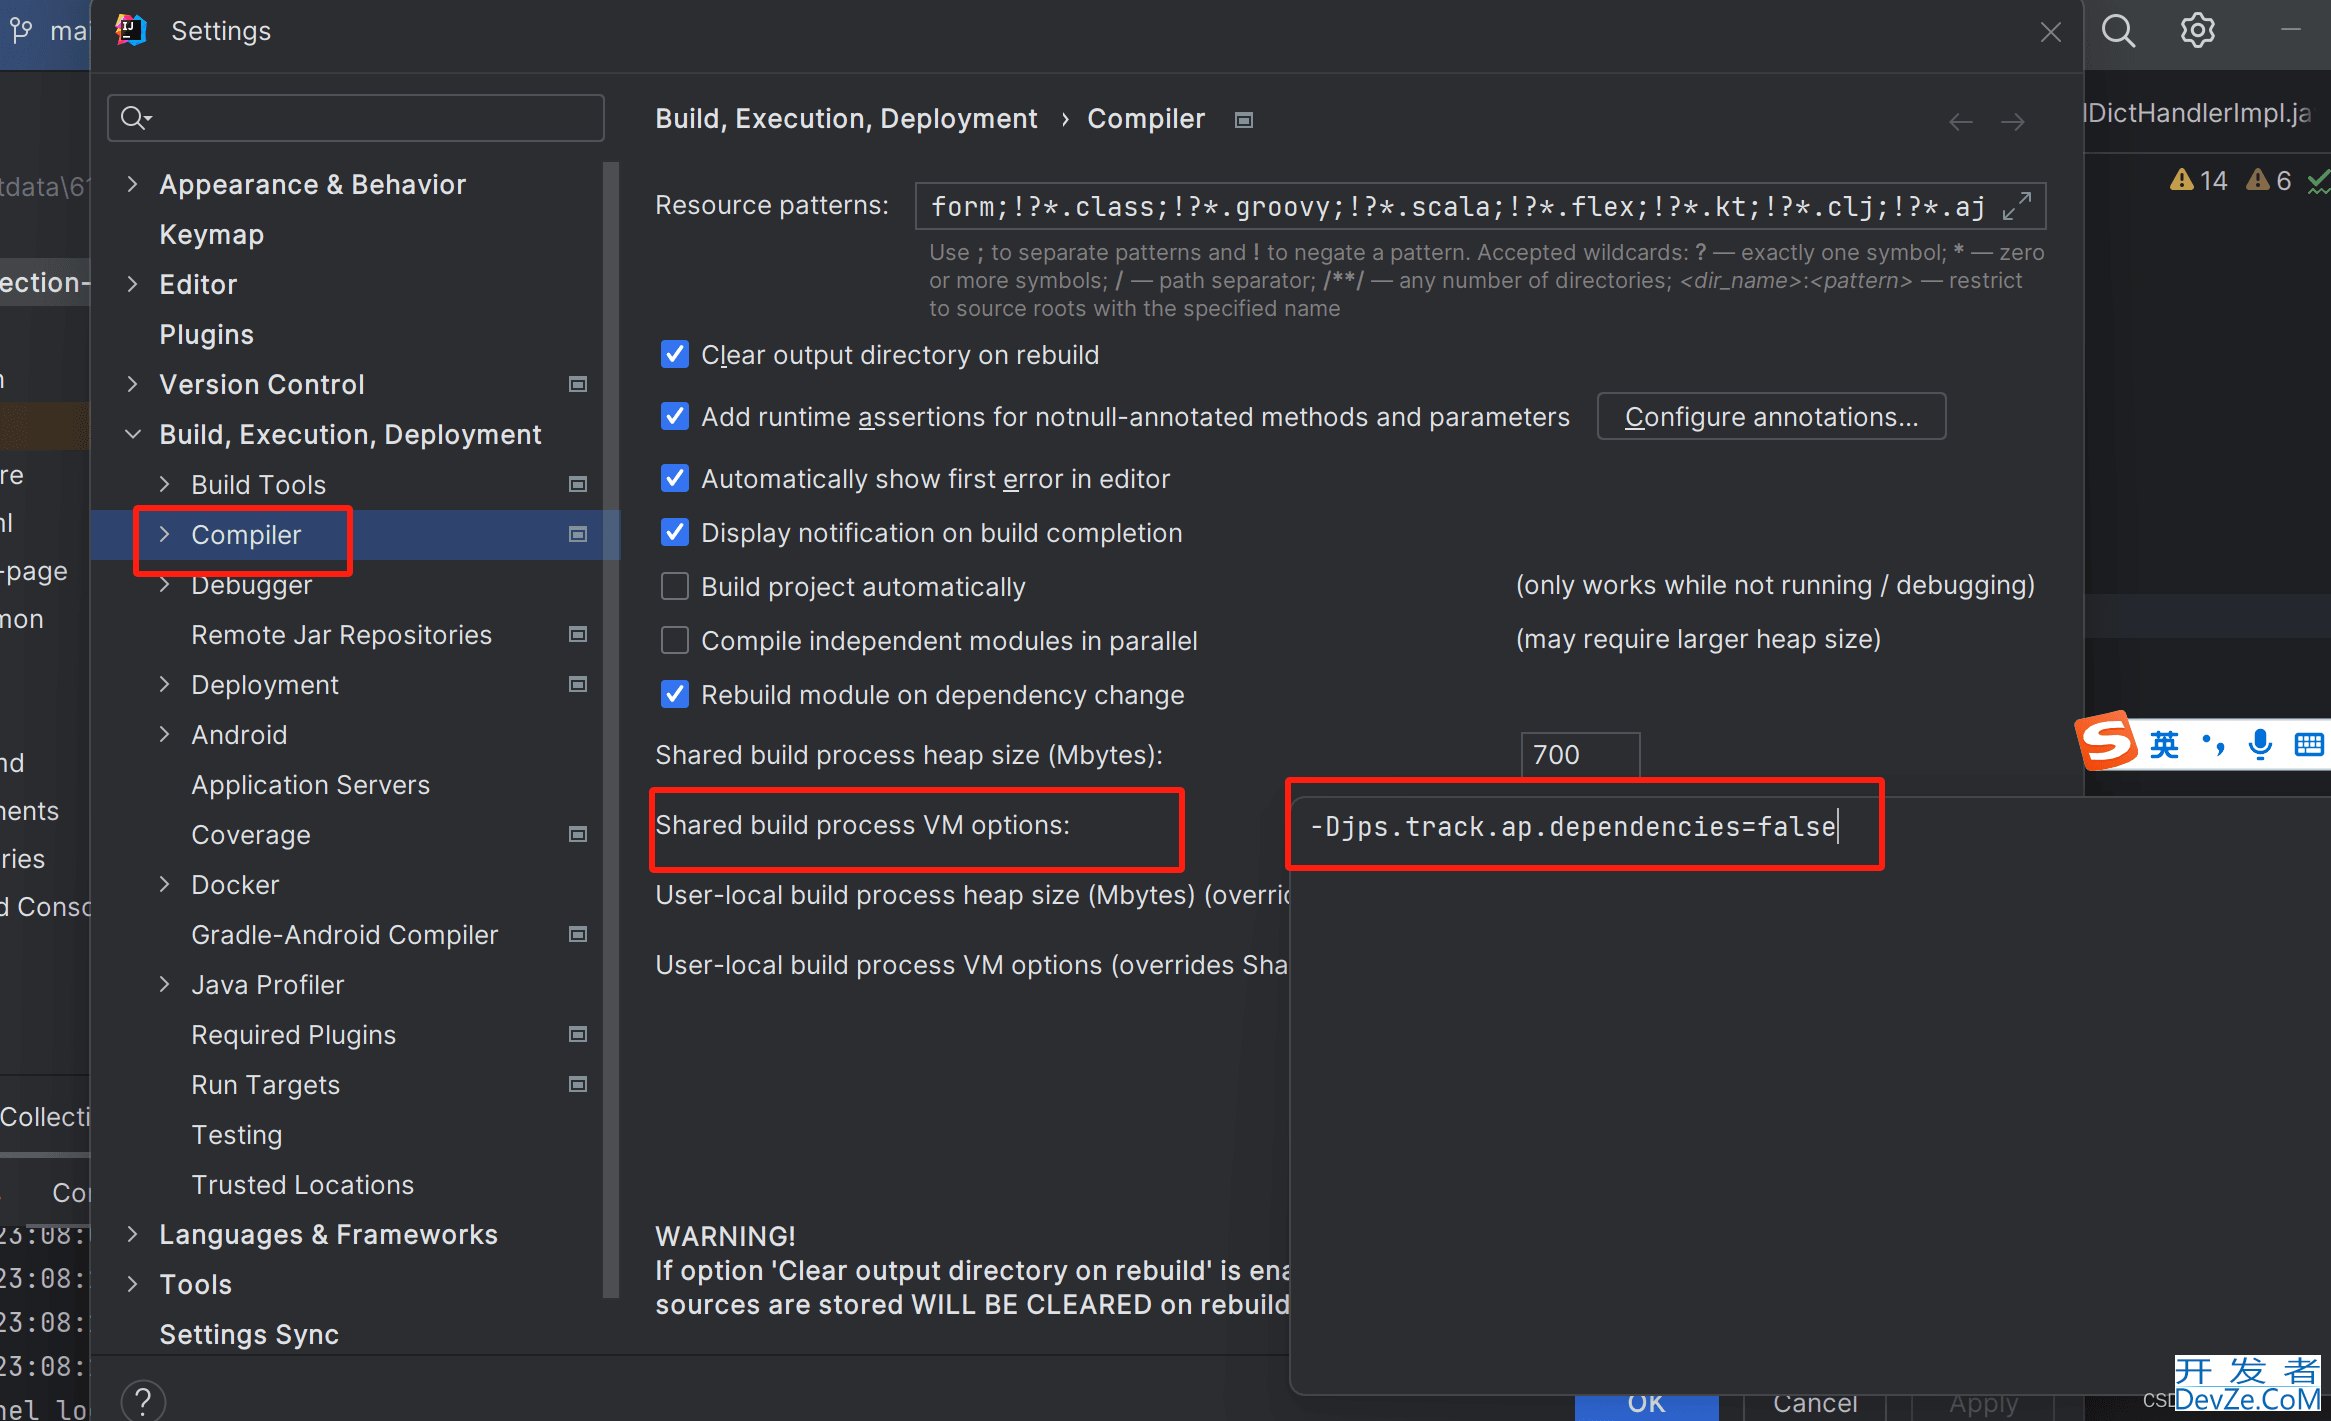Expand the Compiler node

165,535
